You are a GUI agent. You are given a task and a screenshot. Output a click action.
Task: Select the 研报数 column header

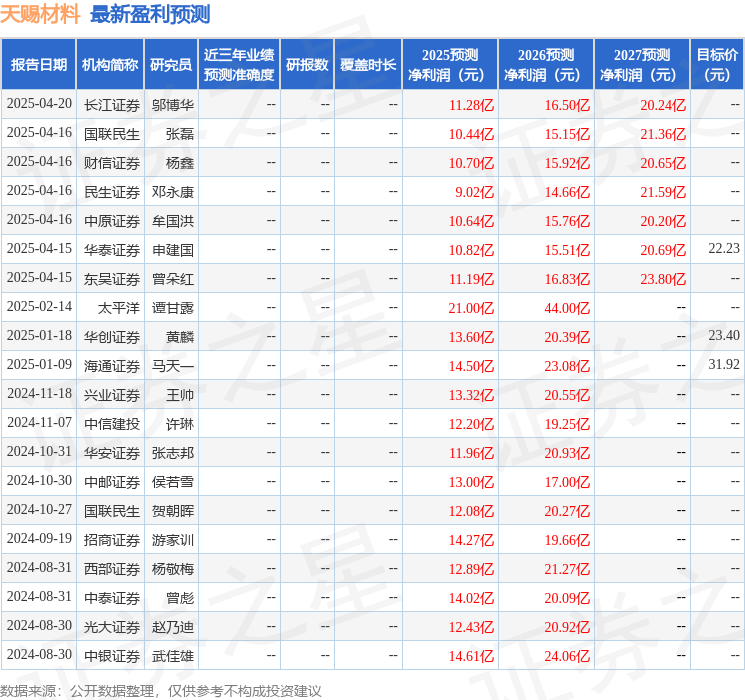tap(307, 65)
